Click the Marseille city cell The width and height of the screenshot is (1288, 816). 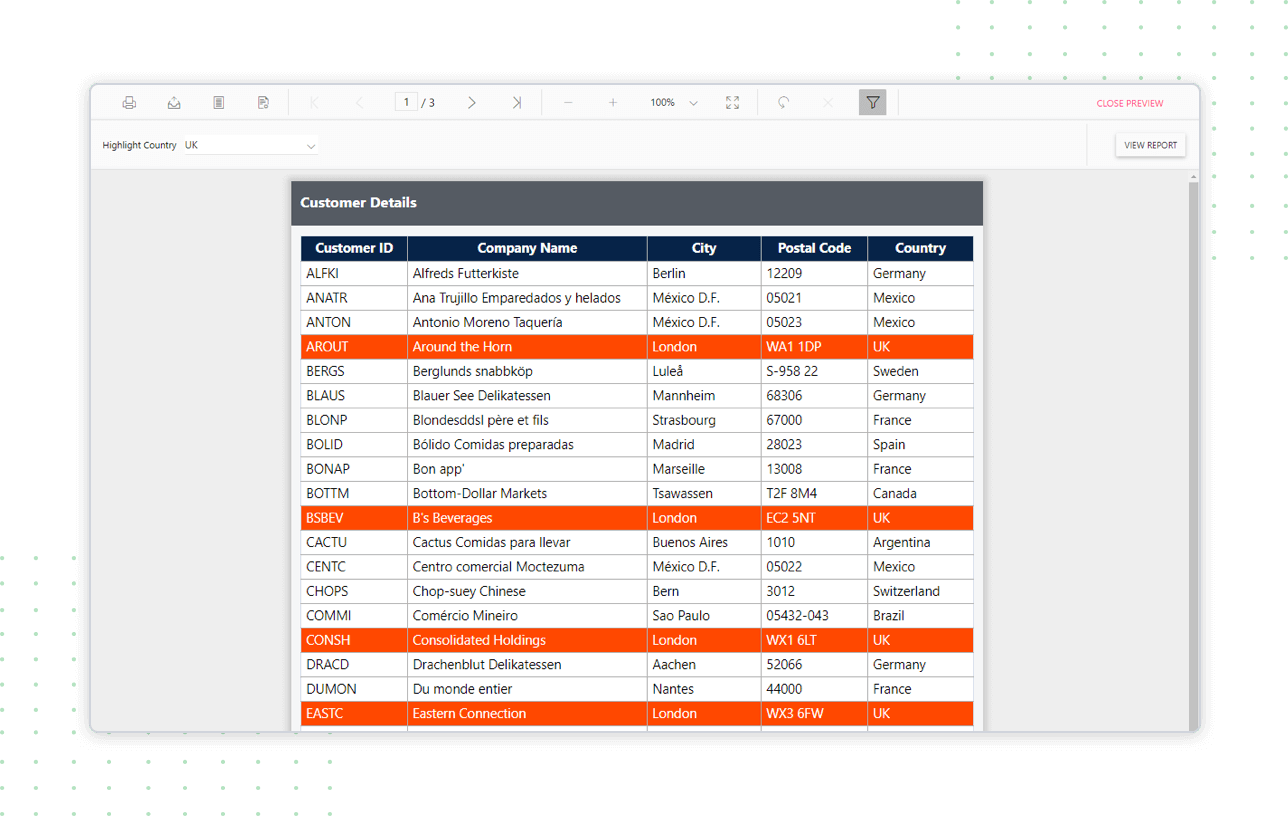[704, 469]
